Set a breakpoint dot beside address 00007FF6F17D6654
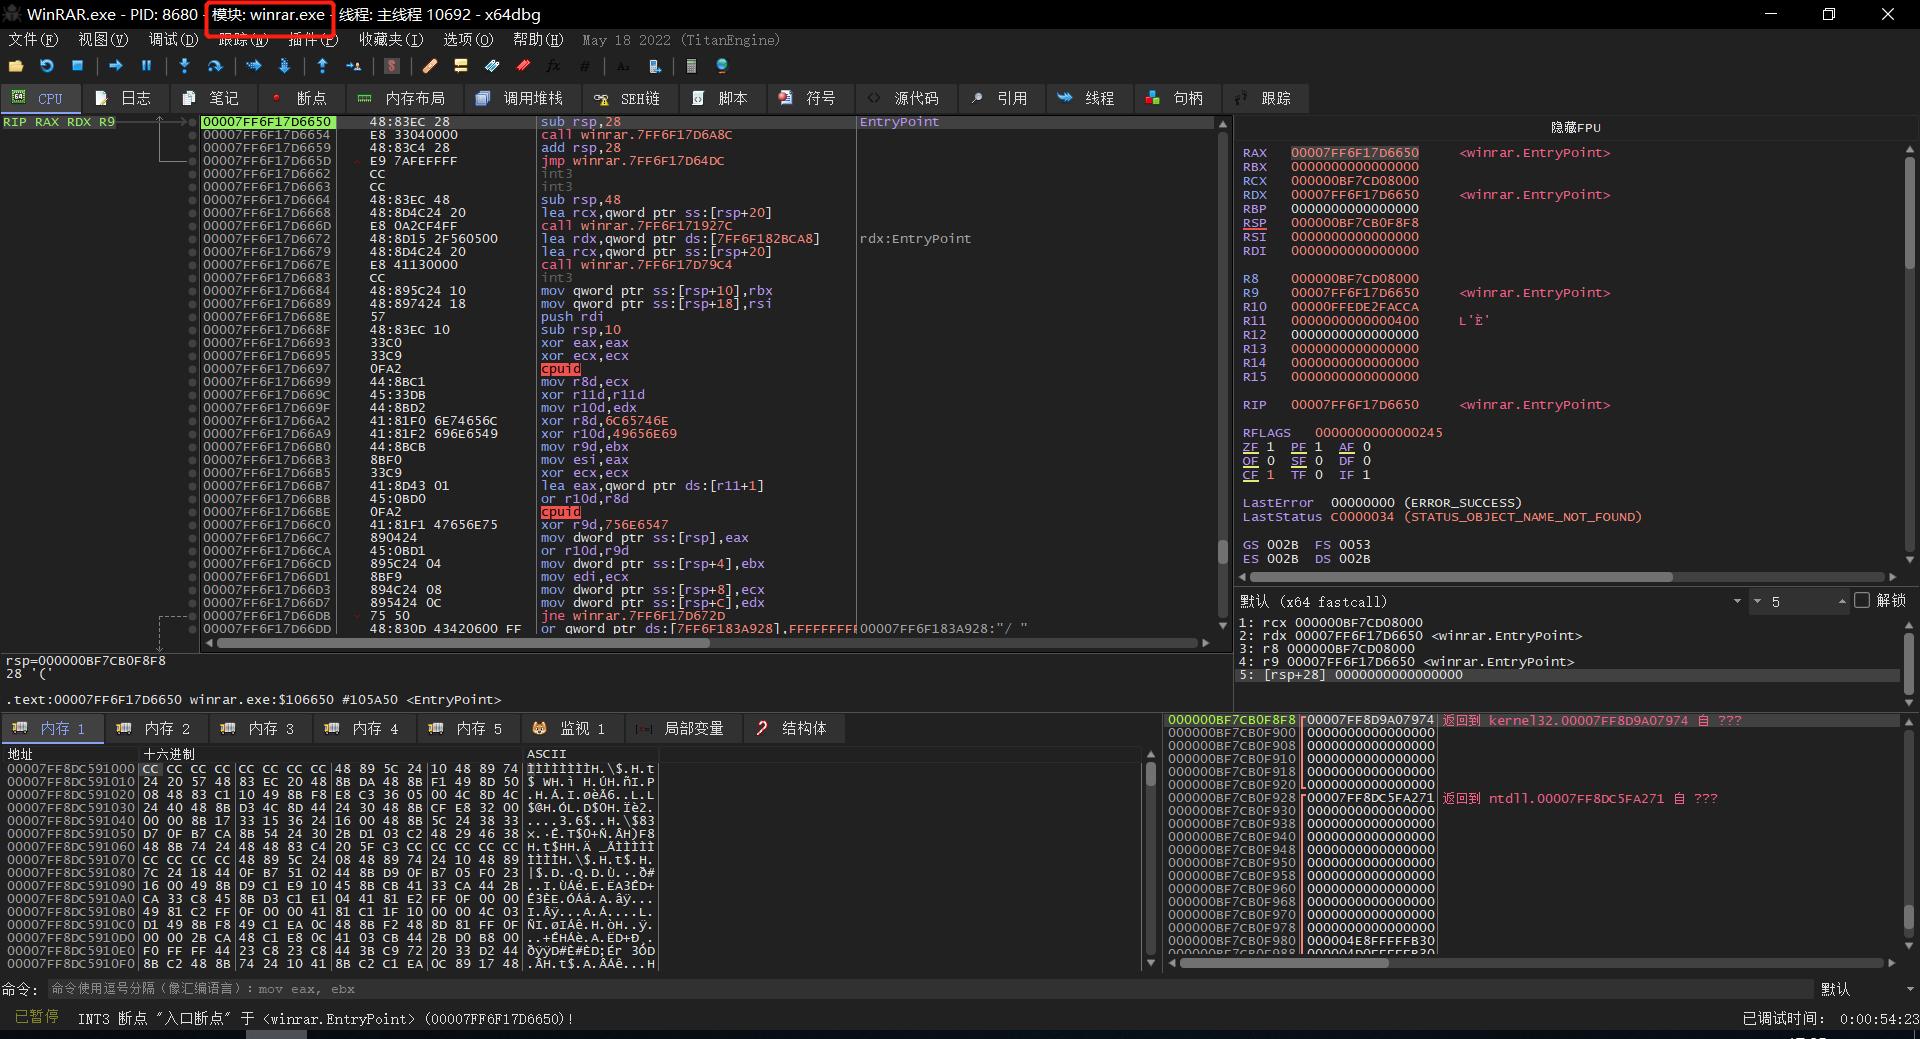This screenshot has height=1039, width=1920. coord(193,134)
